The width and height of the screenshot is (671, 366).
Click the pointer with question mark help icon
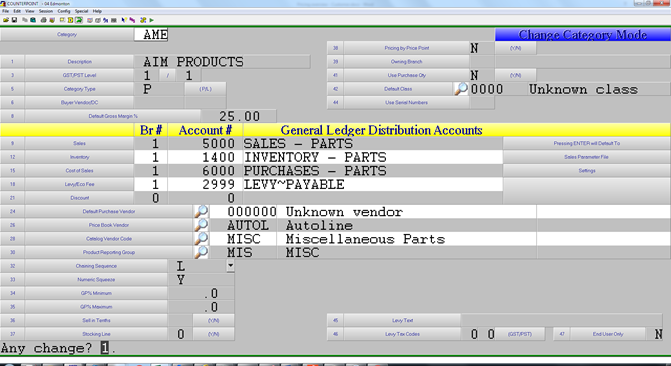pos(124,20)
